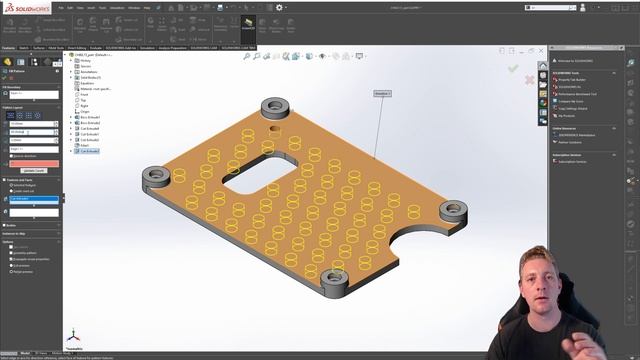Click the update count button under pink field
Viewport: 640px width, 360px height.
(x=34, y=171)
